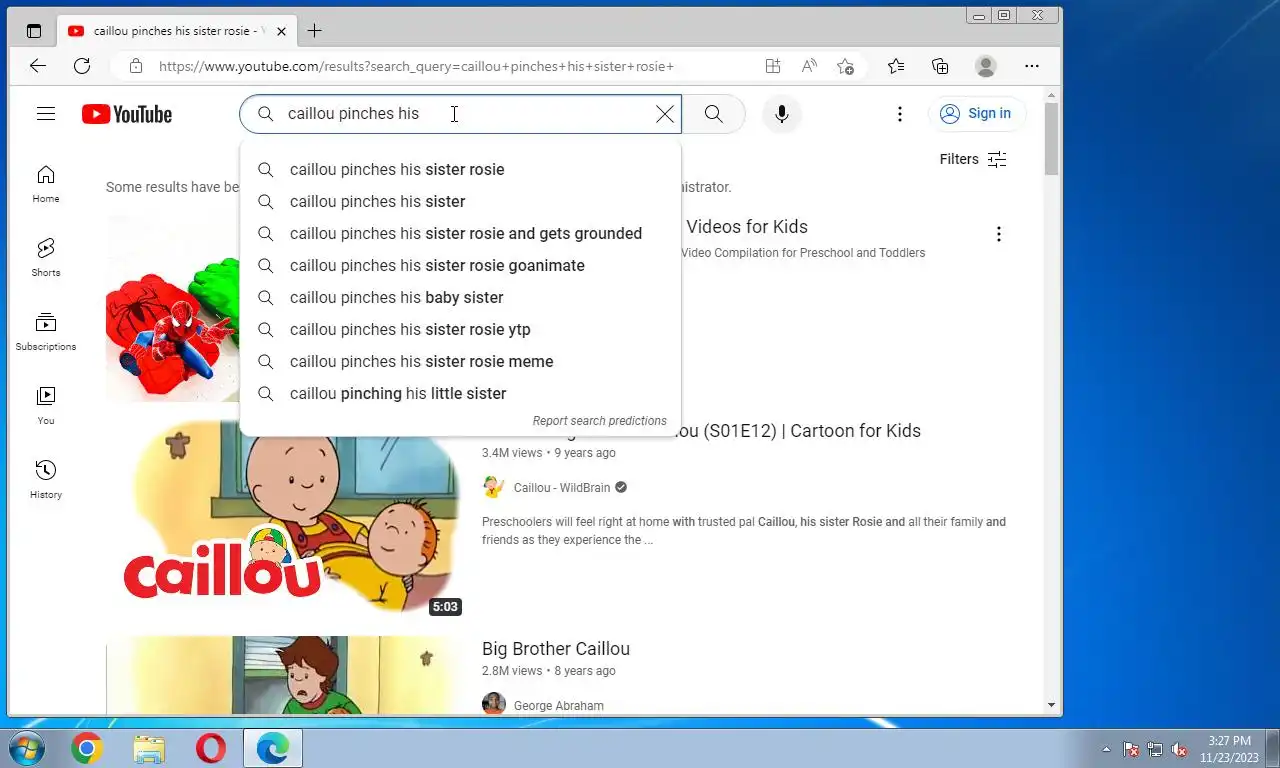Open a new browser tab
The image size is (1280, 768).
(x=314, y=31)
